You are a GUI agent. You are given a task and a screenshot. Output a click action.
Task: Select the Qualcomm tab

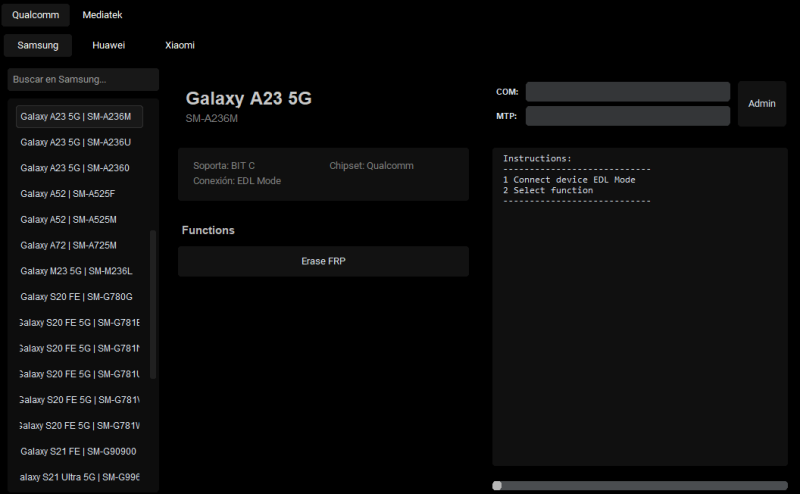pos(36,15)
